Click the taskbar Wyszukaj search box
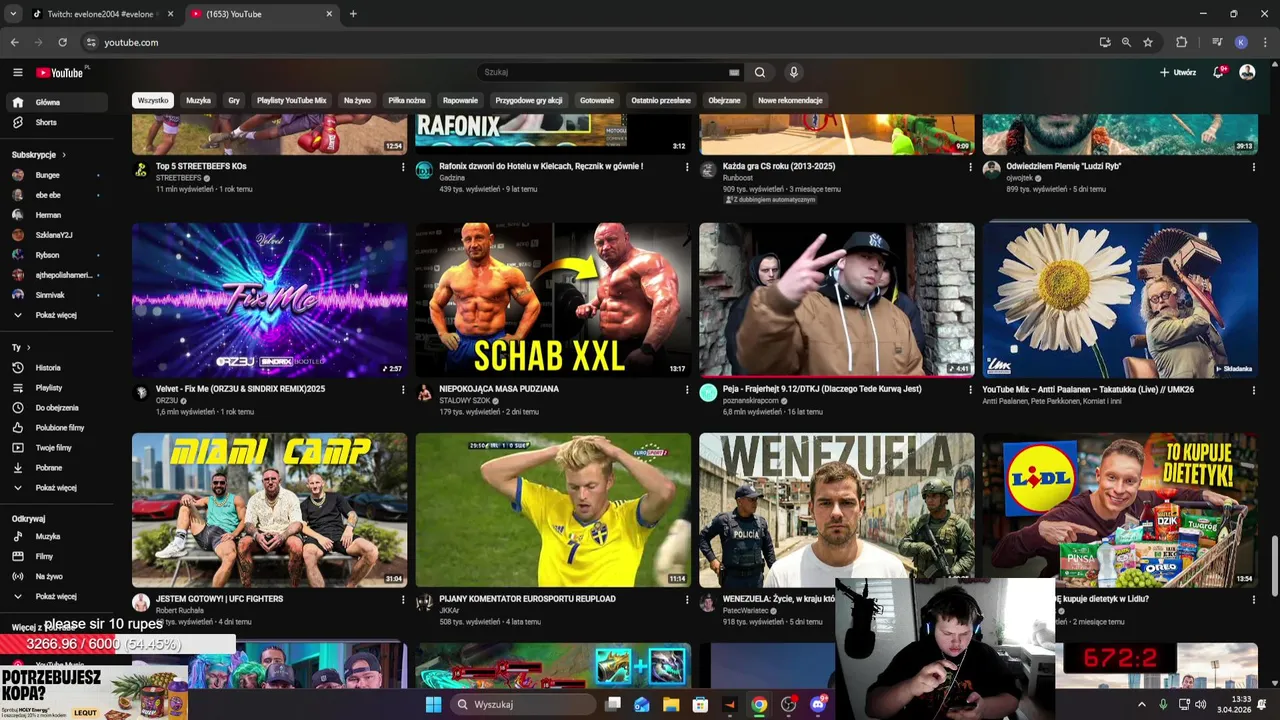This screenshot has width=1280, height=720. point(522,704)
